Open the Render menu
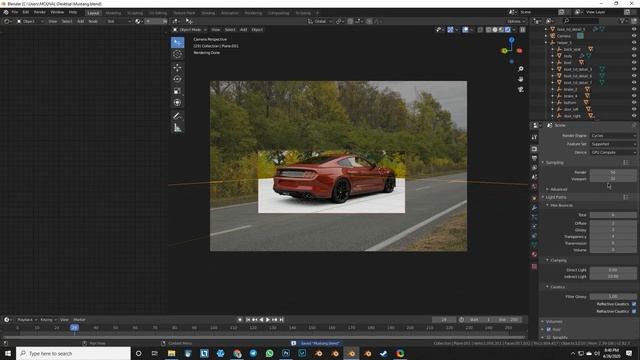This screenshot has height=360, width=640. click(40, 12)
